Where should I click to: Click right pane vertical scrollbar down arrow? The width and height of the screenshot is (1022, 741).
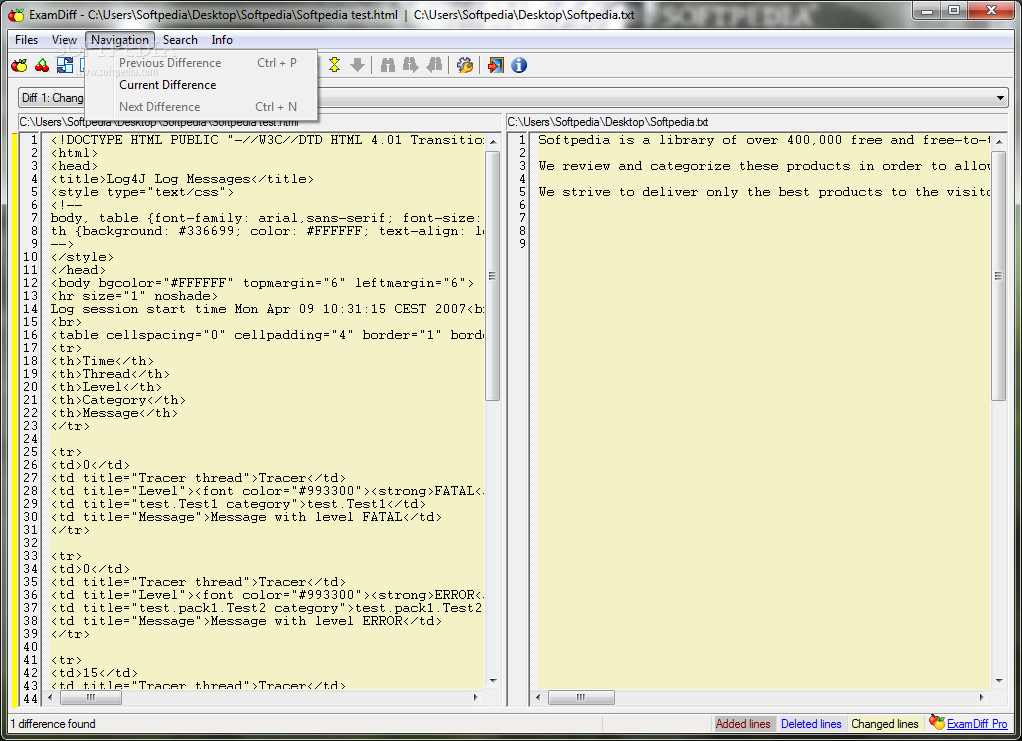click(x=999, y=680)
